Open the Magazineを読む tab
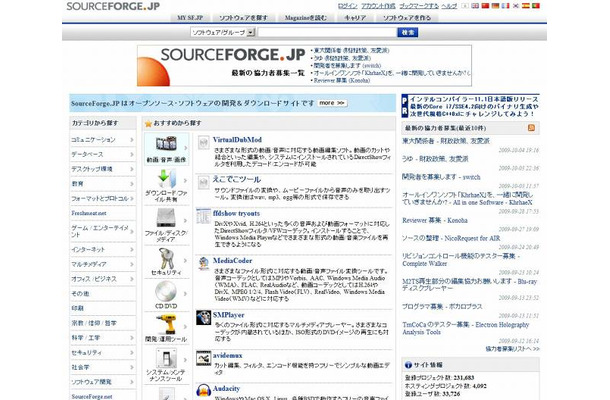 [305, 18]
